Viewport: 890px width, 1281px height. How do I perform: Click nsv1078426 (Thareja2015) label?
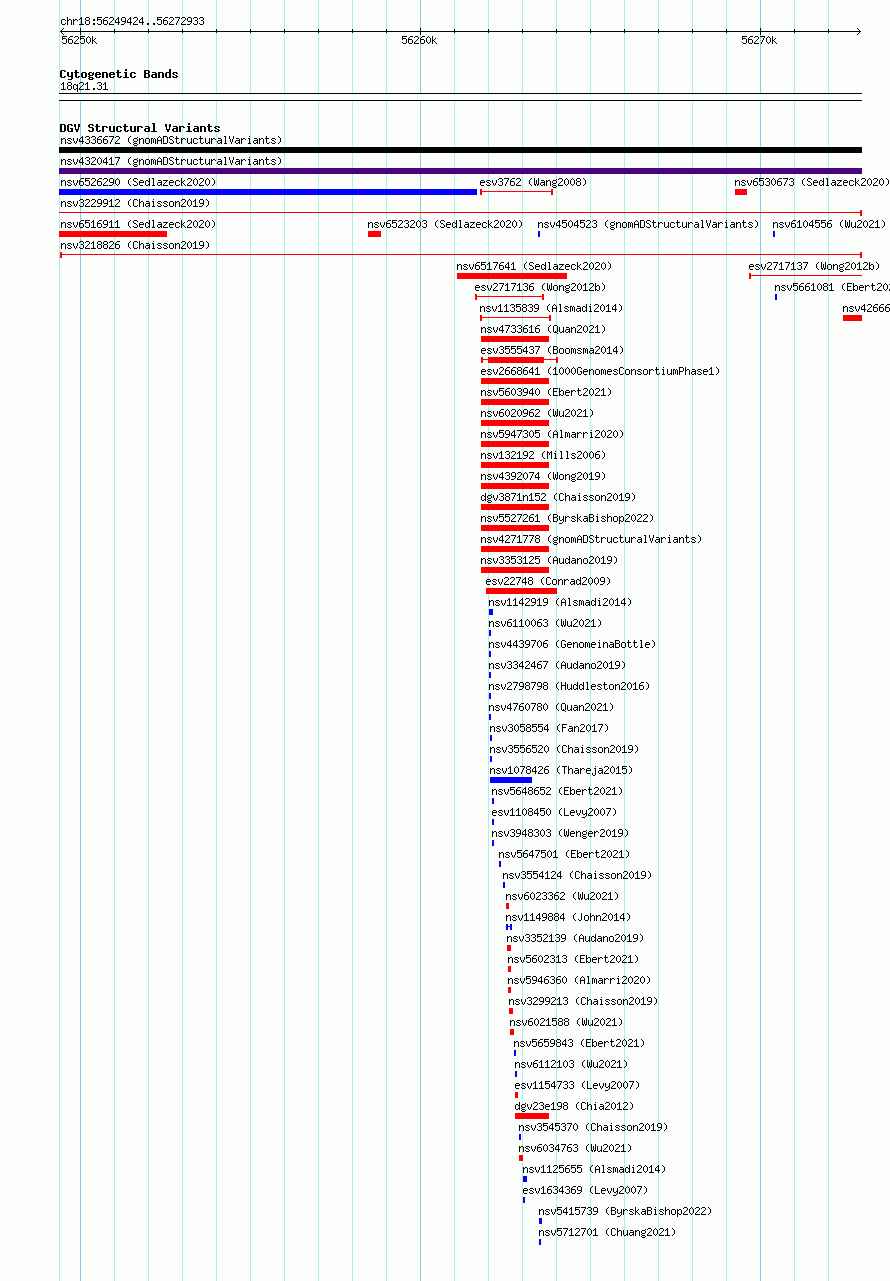(562, 770)
